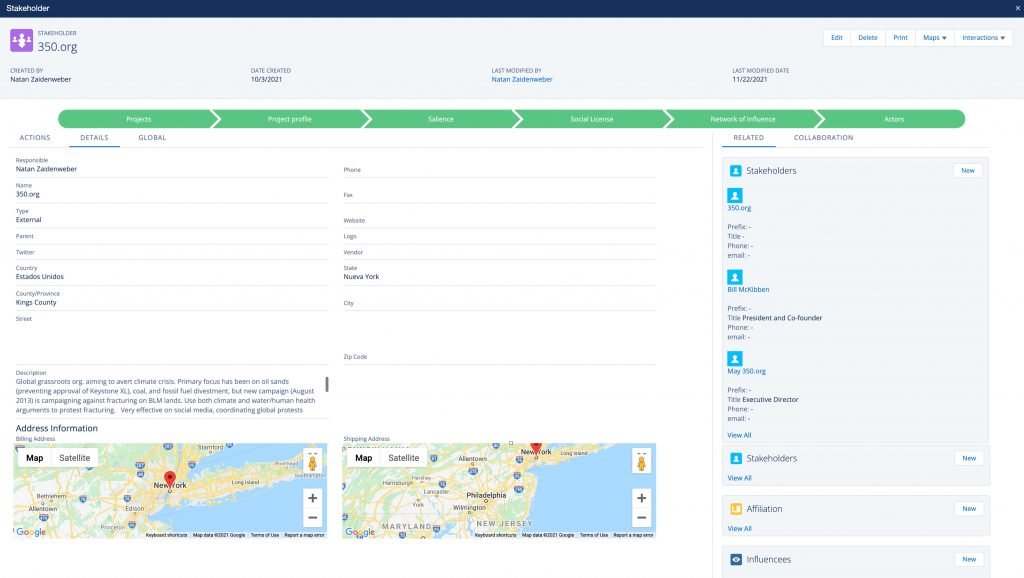Click the contact icon above May 350.org
Image resolution: width=1024 pixels, height=578 pixels.
coord(735,359)
